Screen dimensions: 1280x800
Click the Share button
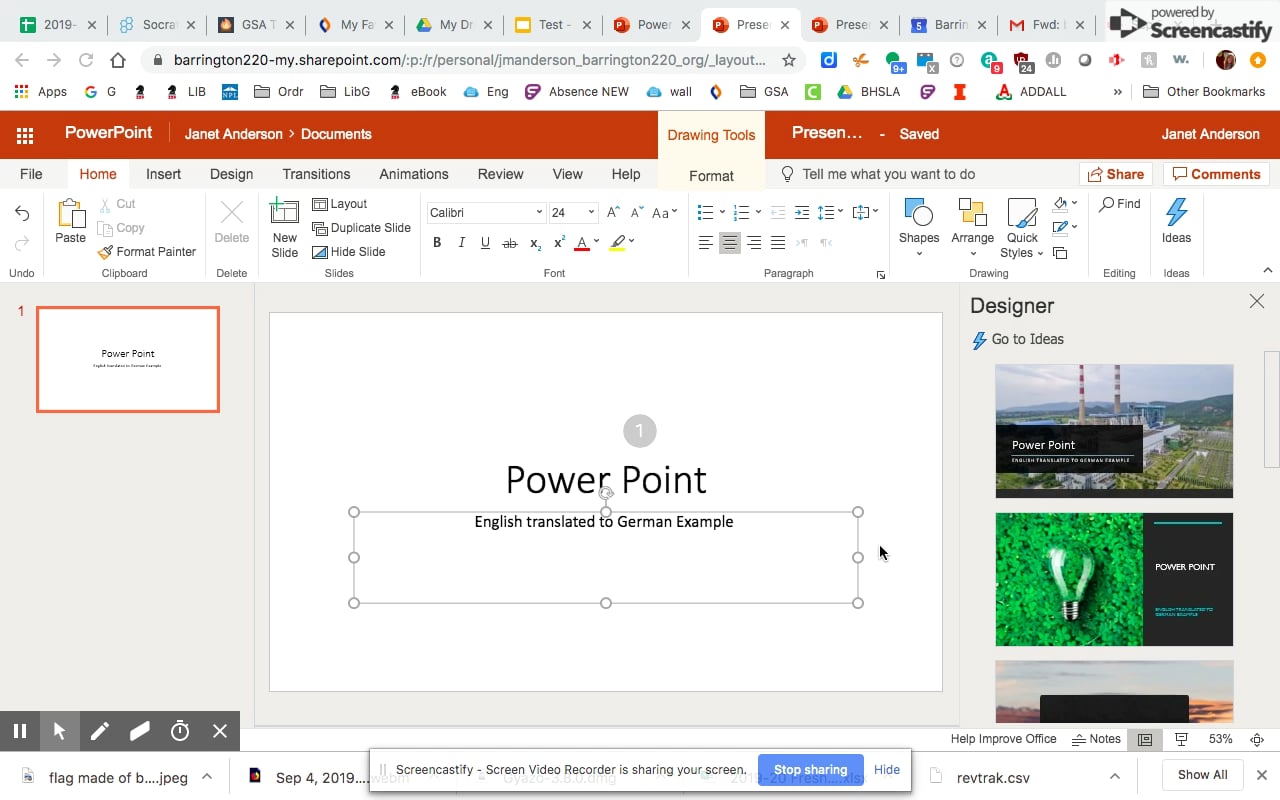click(1116, 174)
